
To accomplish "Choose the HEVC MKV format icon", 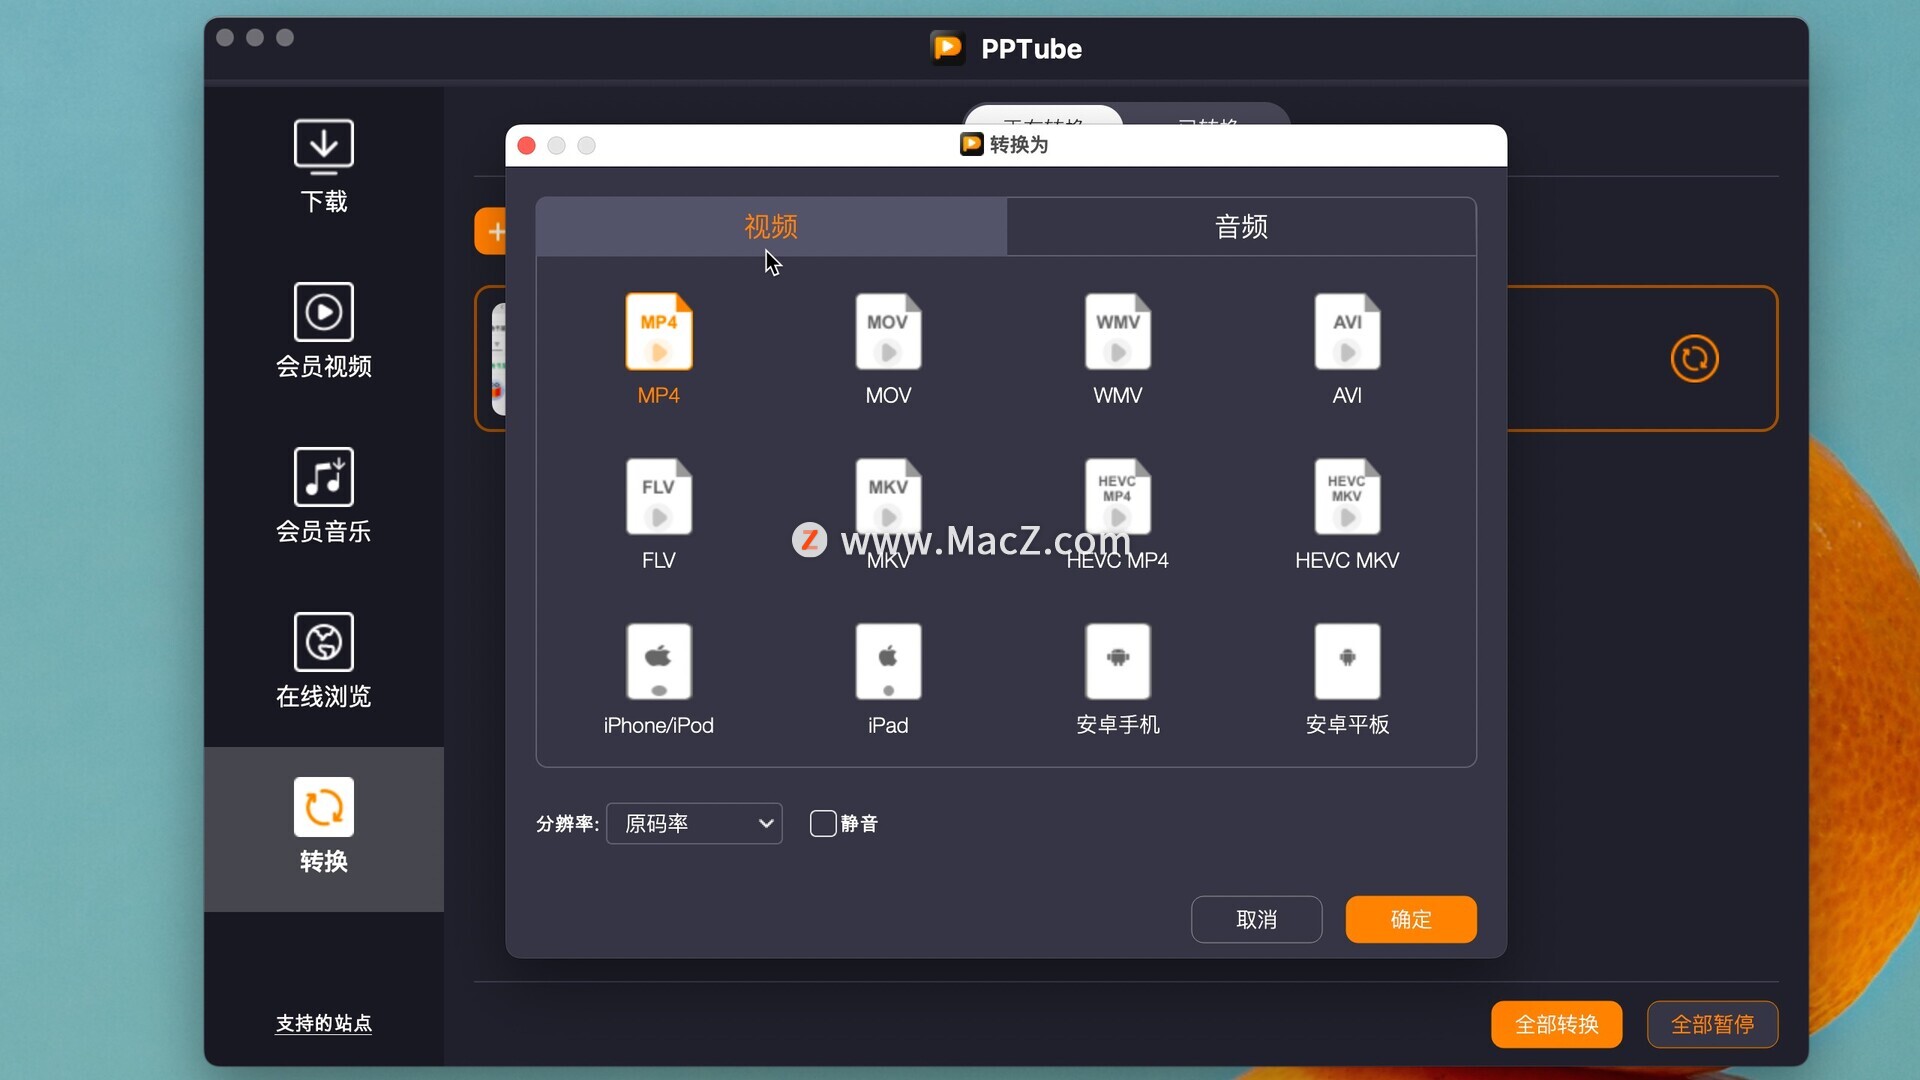I will pos(1347,497).
